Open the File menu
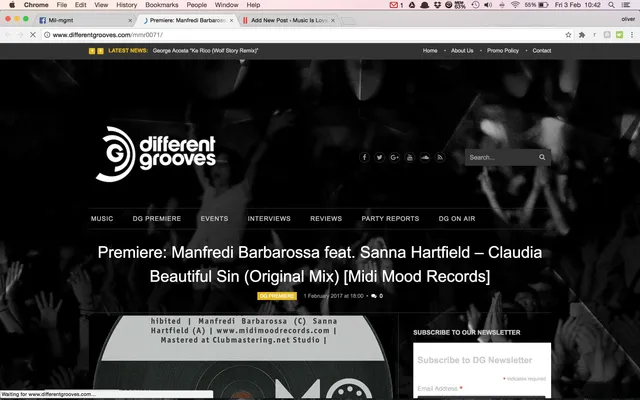 [62, 5]
